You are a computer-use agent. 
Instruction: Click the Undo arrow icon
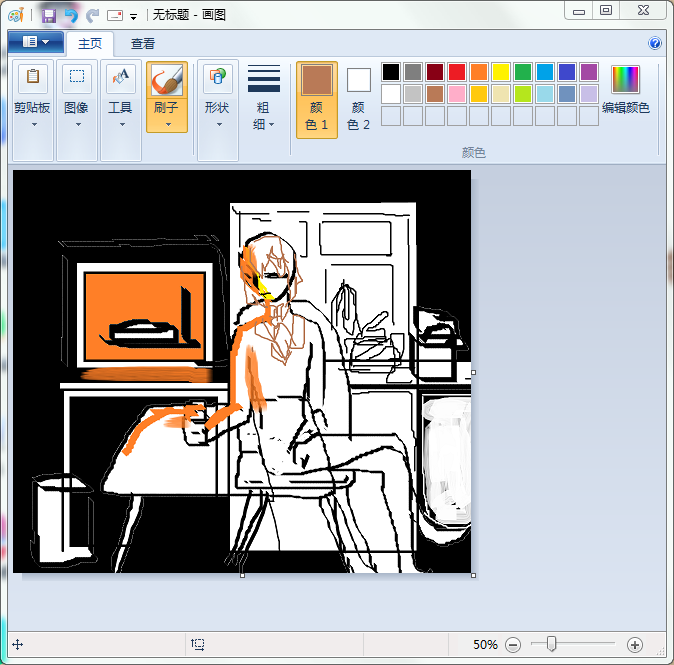tap(71, 15)
